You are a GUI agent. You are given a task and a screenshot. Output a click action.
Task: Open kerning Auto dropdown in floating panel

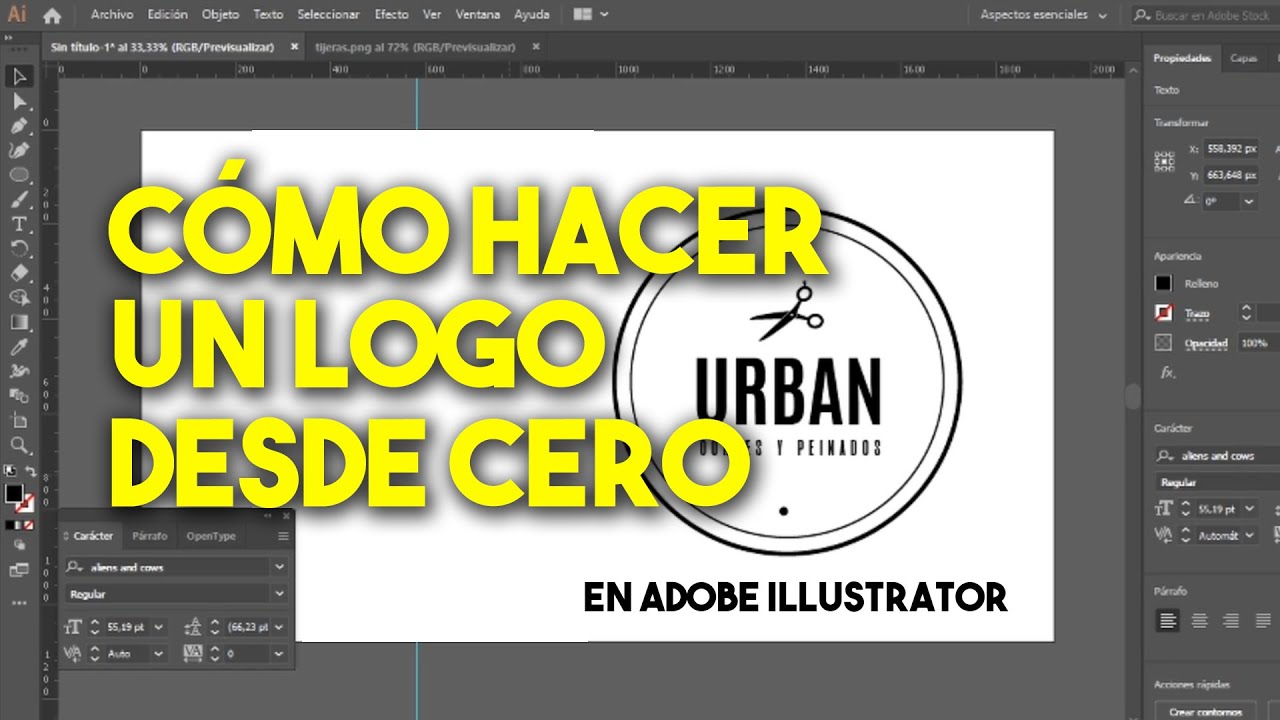click(x=159, y=653)
